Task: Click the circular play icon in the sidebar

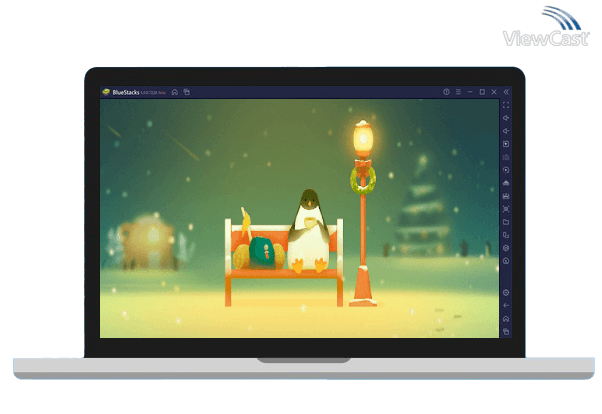Action: pos(506,170)
